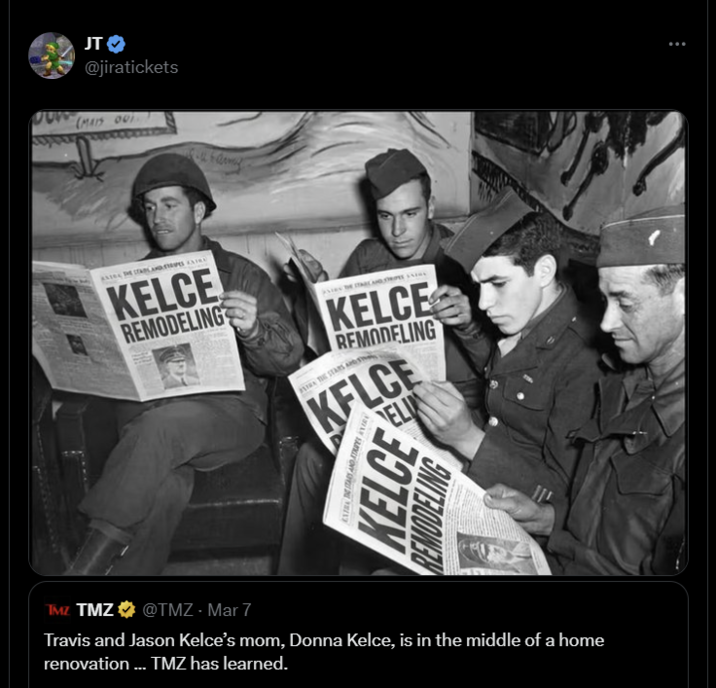Click the TMZ logo in quoted post
Image resolution: width=716 pixels, height=688 pixels.
[x=56, y=609]
